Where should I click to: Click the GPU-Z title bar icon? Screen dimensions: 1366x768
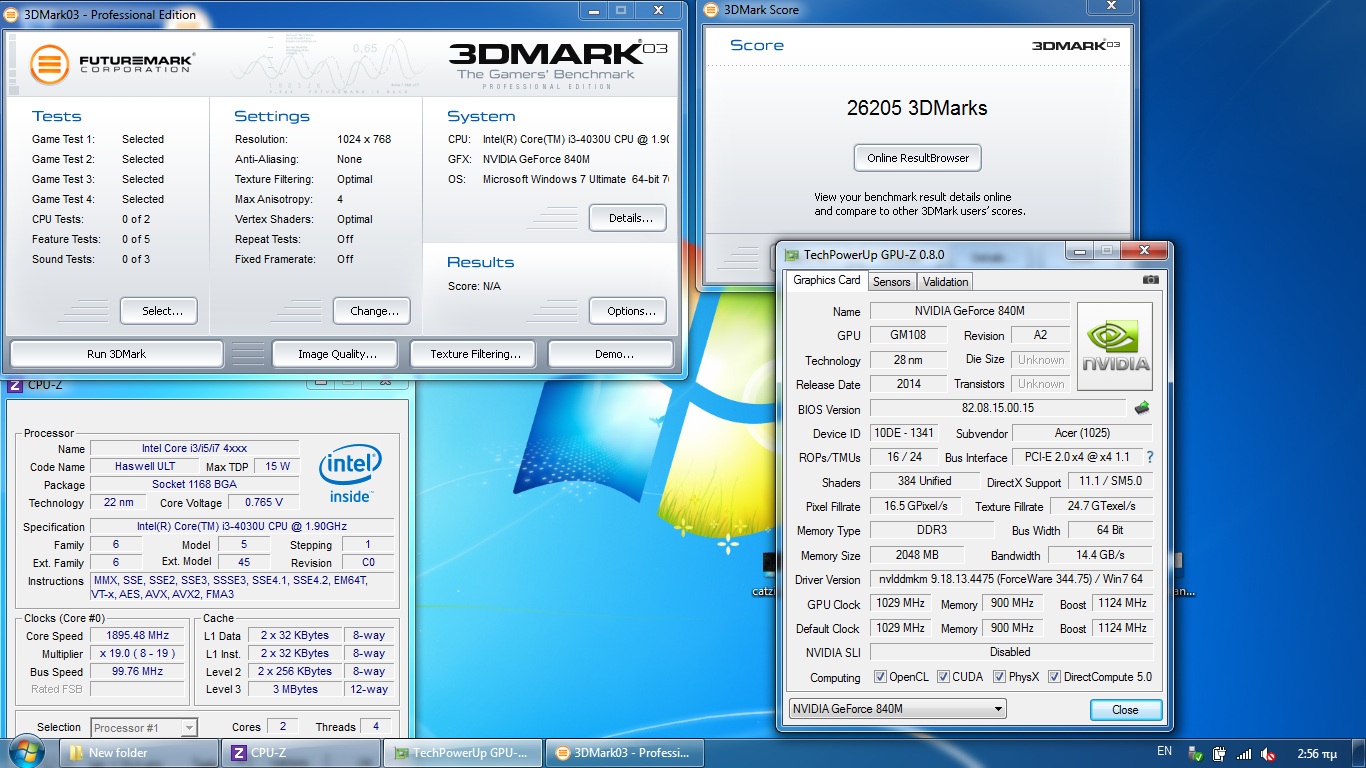coord(792,255)
